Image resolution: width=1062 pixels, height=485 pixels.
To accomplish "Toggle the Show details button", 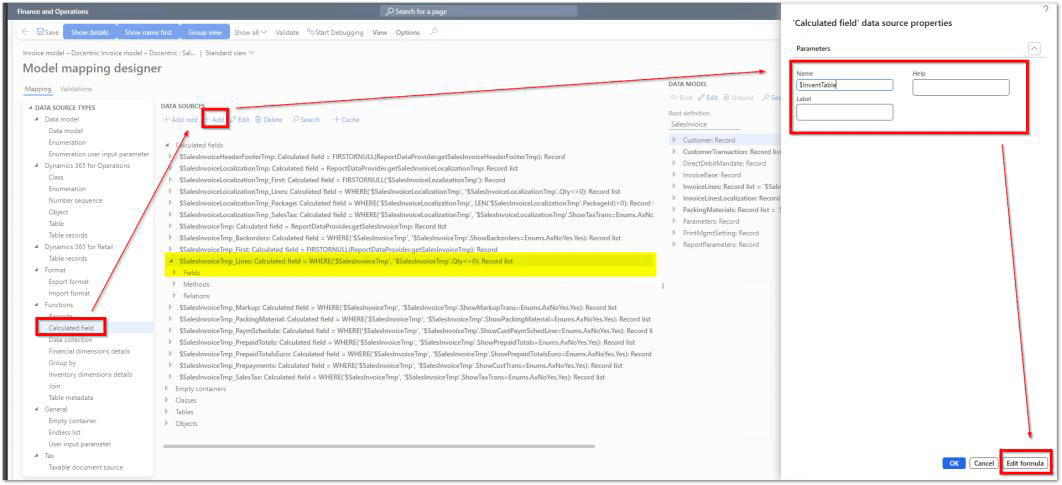I will coord(89,32).
